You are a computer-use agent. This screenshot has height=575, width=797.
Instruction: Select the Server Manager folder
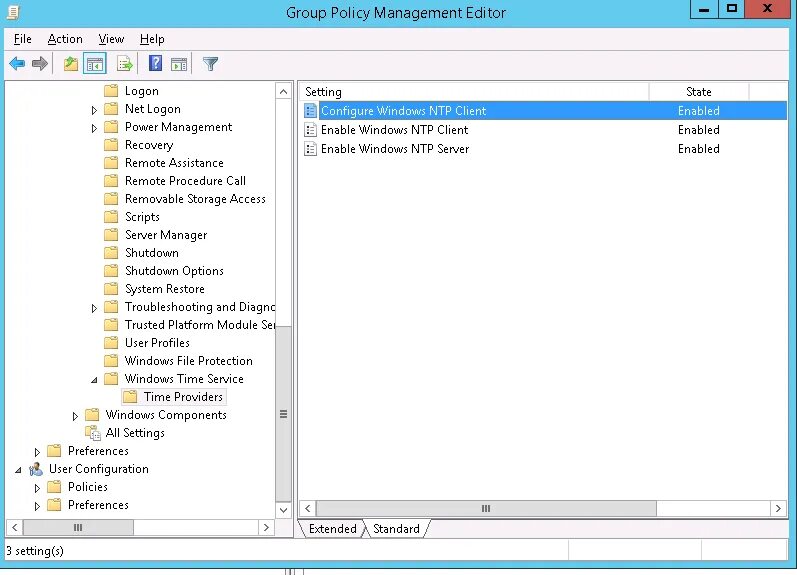pyautogui.click(x=166, y=235)
